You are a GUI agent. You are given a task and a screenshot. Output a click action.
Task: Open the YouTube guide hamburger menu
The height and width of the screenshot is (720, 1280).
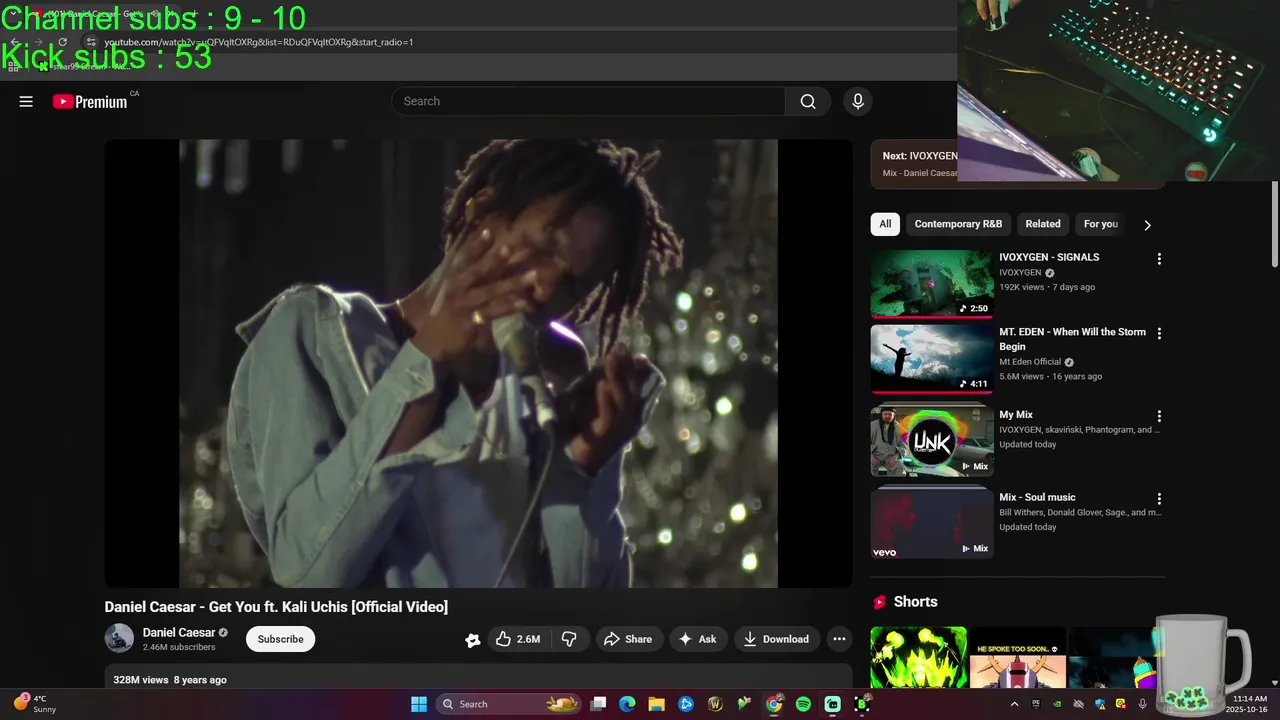pos(26,101)
